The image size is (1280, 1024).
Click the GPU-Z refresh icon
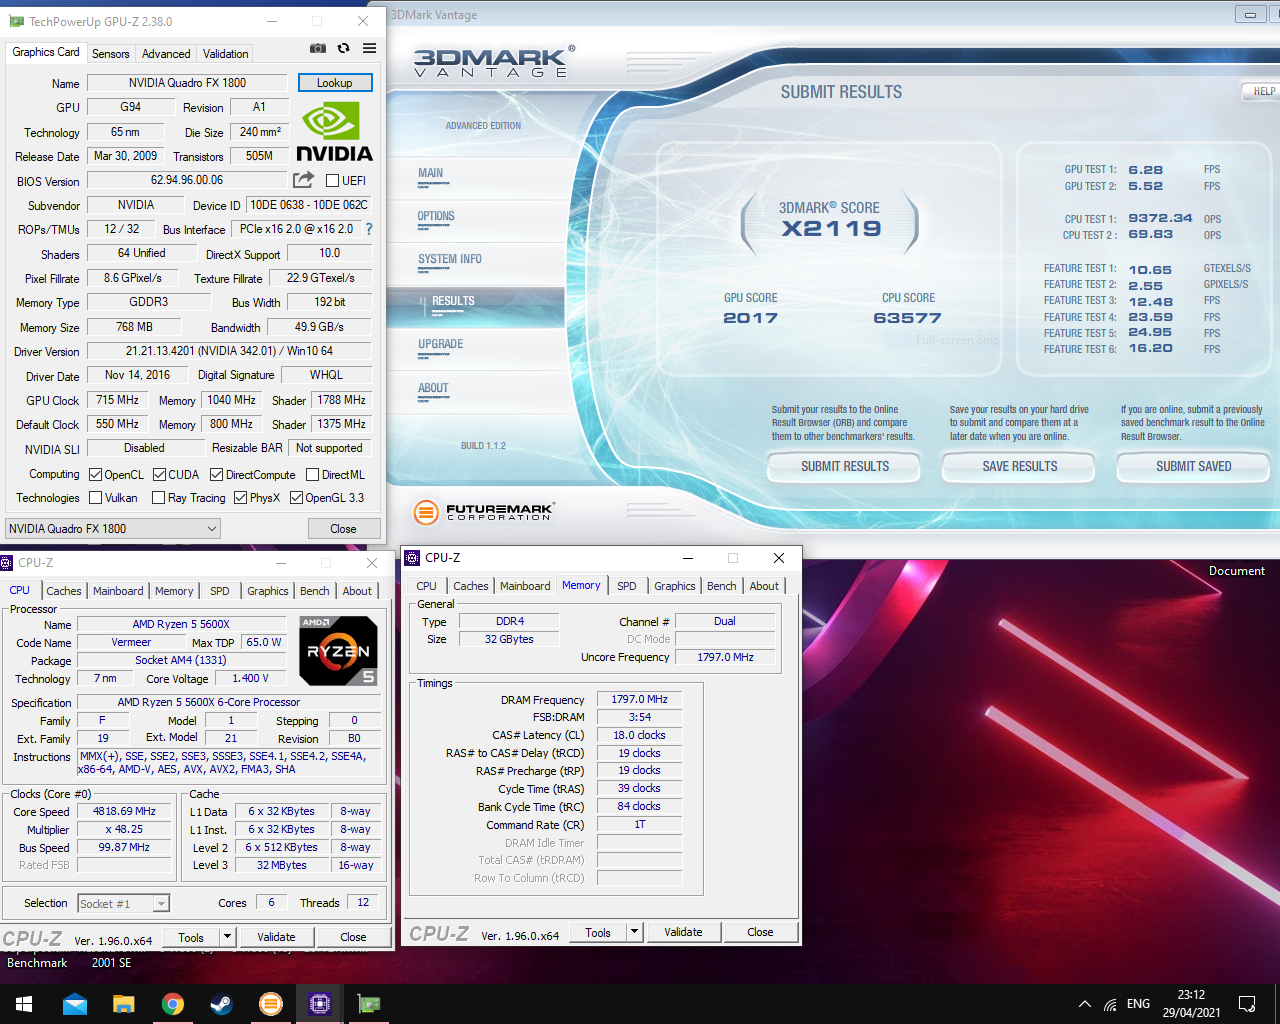pos(344,48)
